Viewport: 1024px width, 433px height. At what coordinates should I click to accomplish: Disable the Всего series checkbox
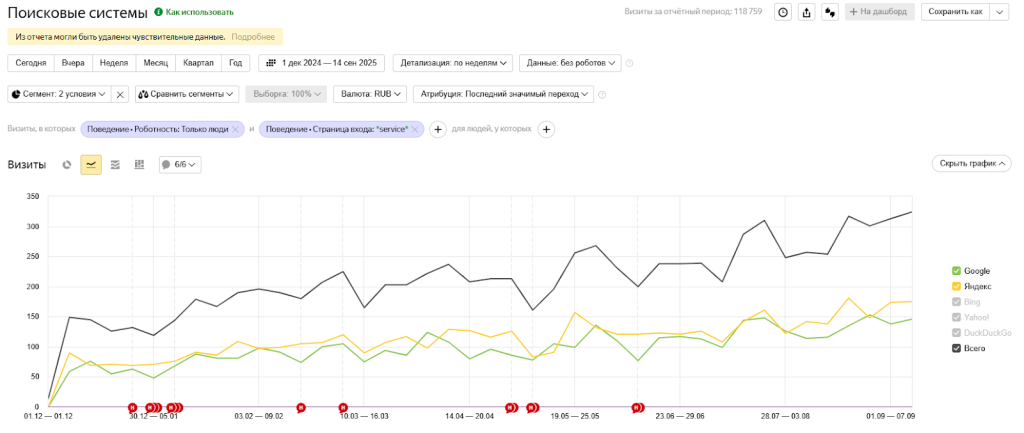point(957,347)
